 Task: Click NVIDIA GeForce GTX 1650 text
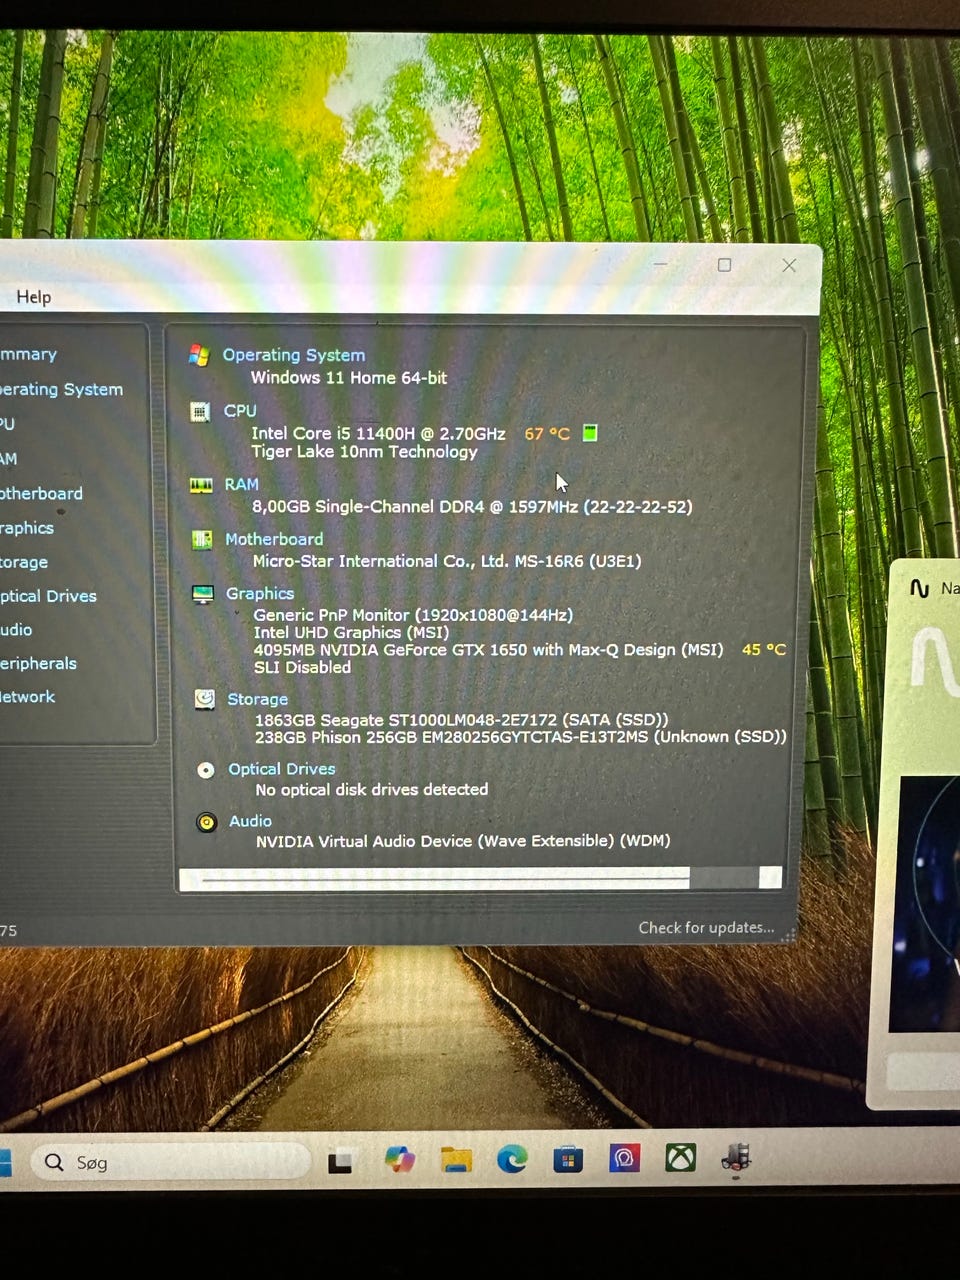[x=488, y=650]
